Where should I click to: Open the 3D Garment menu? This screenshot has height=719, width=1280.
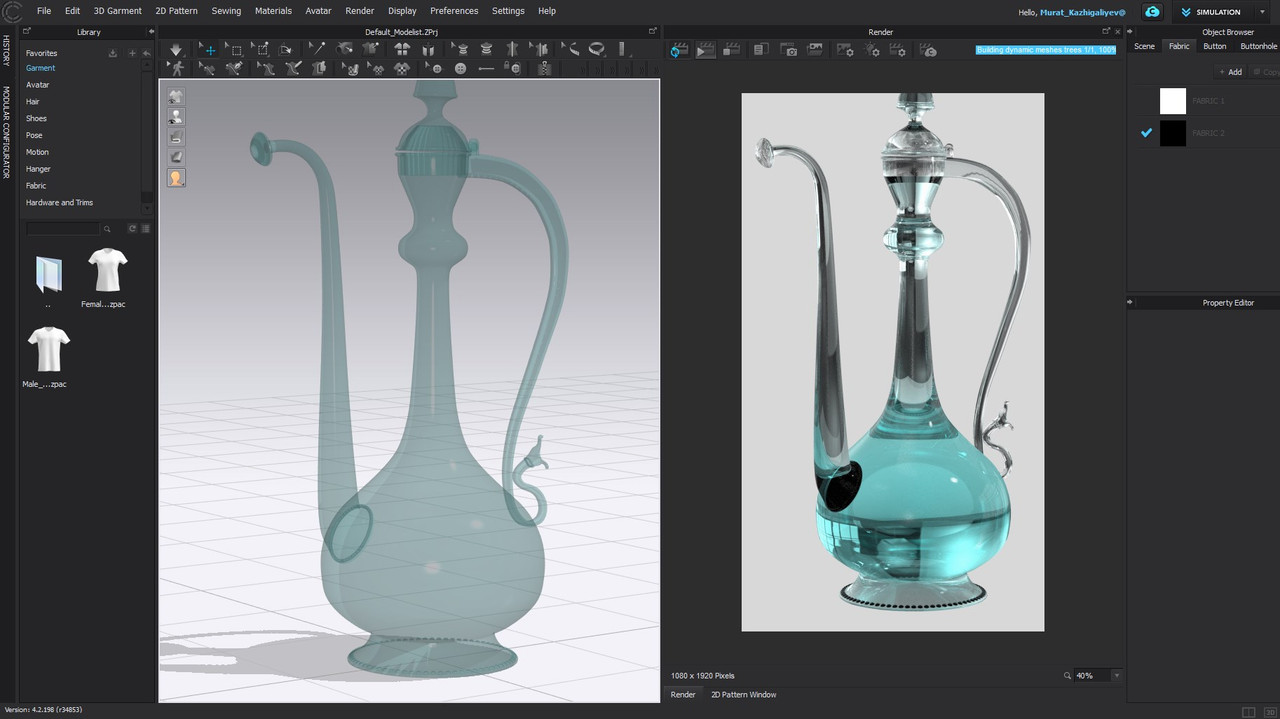tap(118, 11)
